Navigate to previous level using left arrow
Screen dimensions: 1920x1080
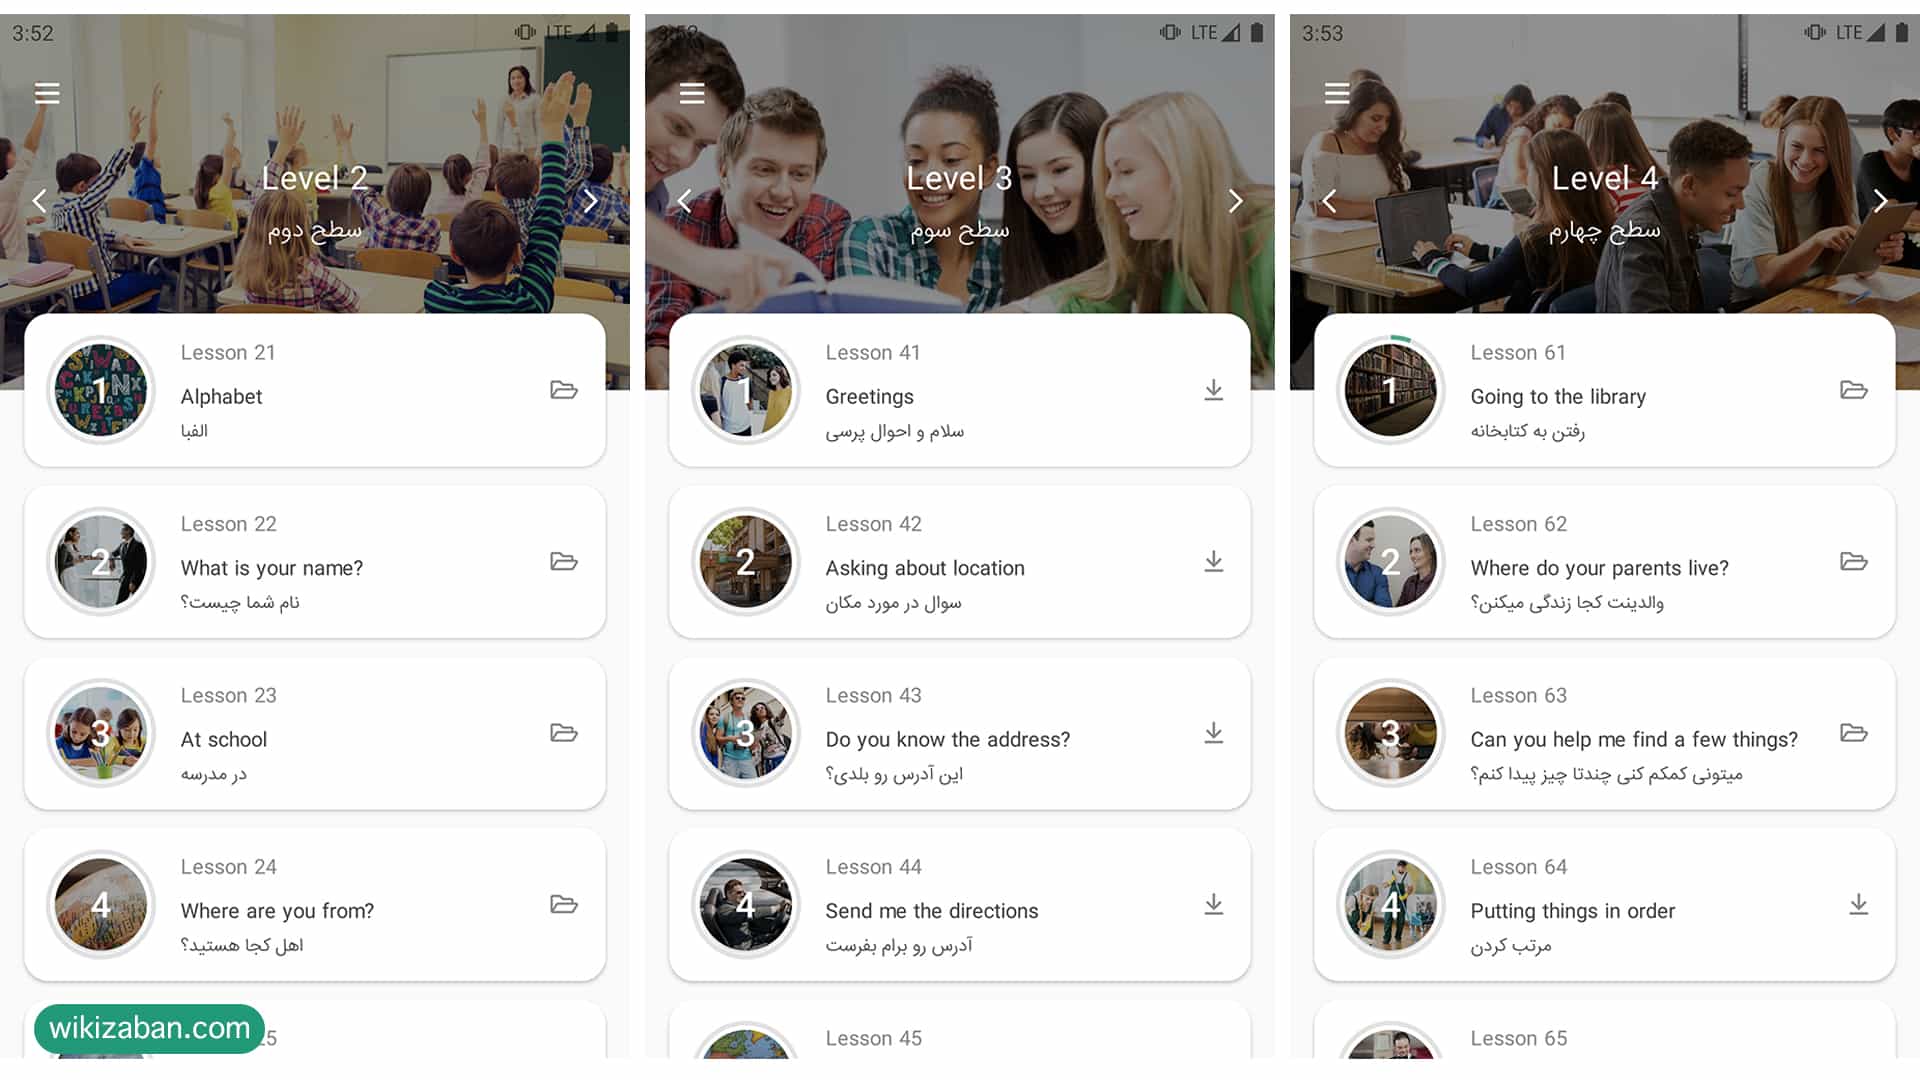(38, 200)
